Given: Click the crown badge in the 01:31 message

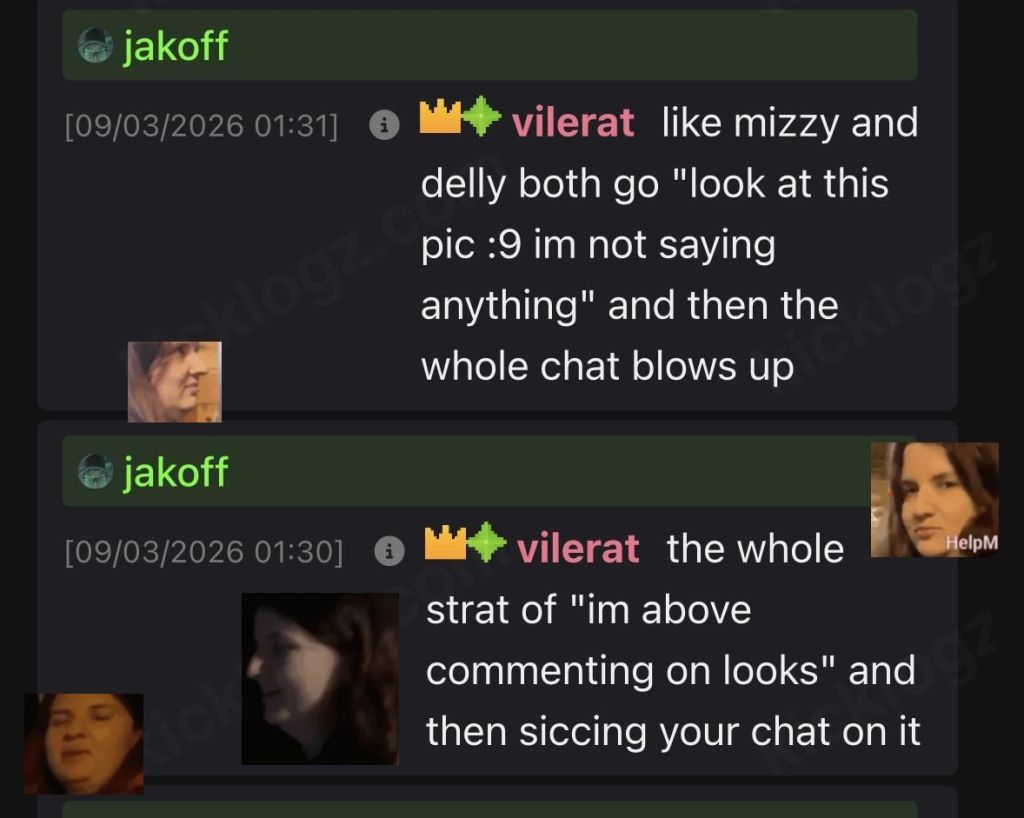Looking at the screenshot, I should tap(440, 117).
